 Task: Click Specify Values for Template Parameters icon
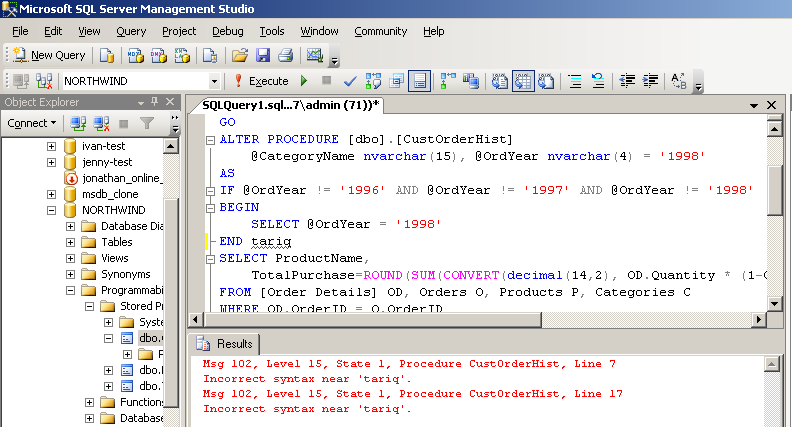679,81
